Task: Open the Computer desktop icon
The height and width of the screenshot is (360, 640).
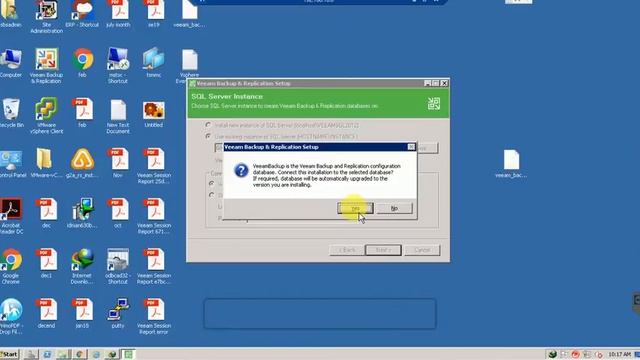Action: coord(11,63)
